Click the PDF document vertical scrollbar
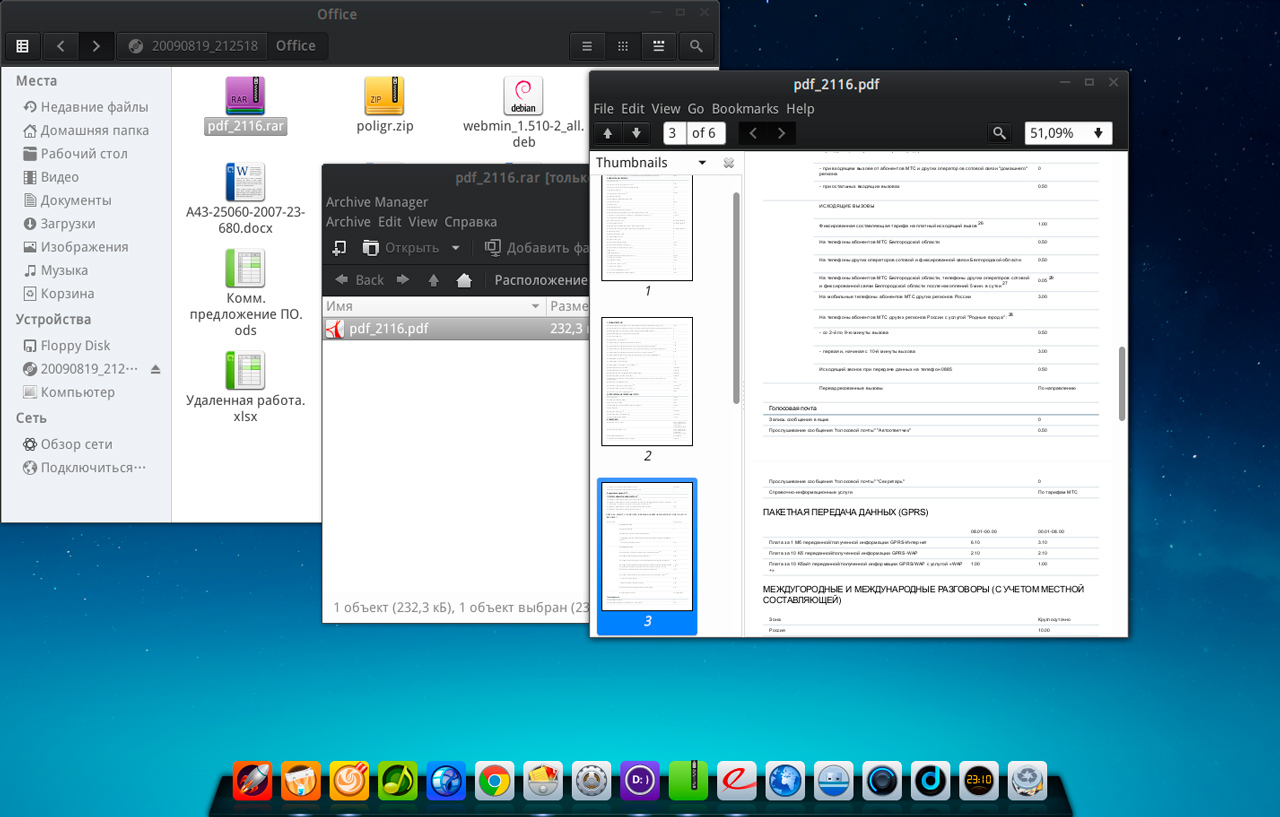Viewport: 1280px width, 817px height. point(1121,383)
